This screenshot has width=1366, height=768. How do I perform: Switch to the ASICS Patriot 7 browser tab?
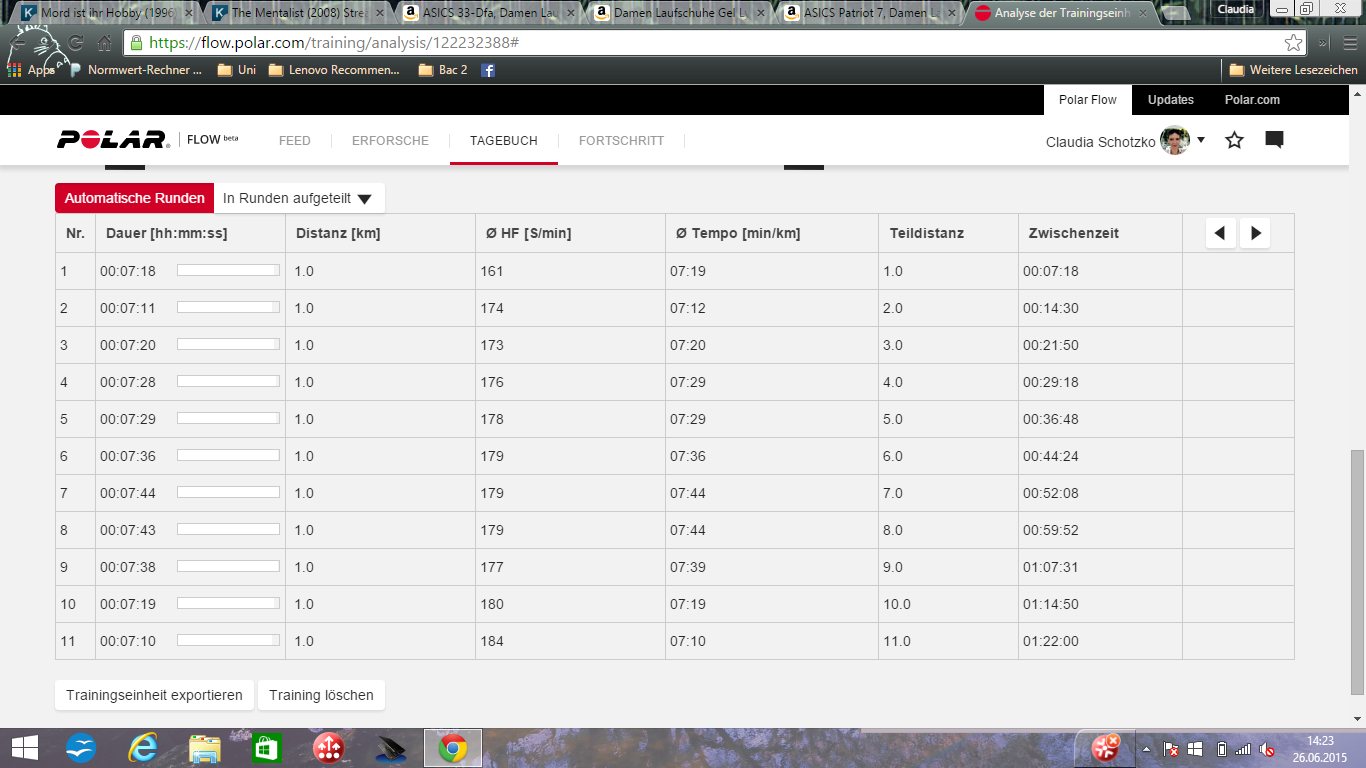tap(862, 13)
